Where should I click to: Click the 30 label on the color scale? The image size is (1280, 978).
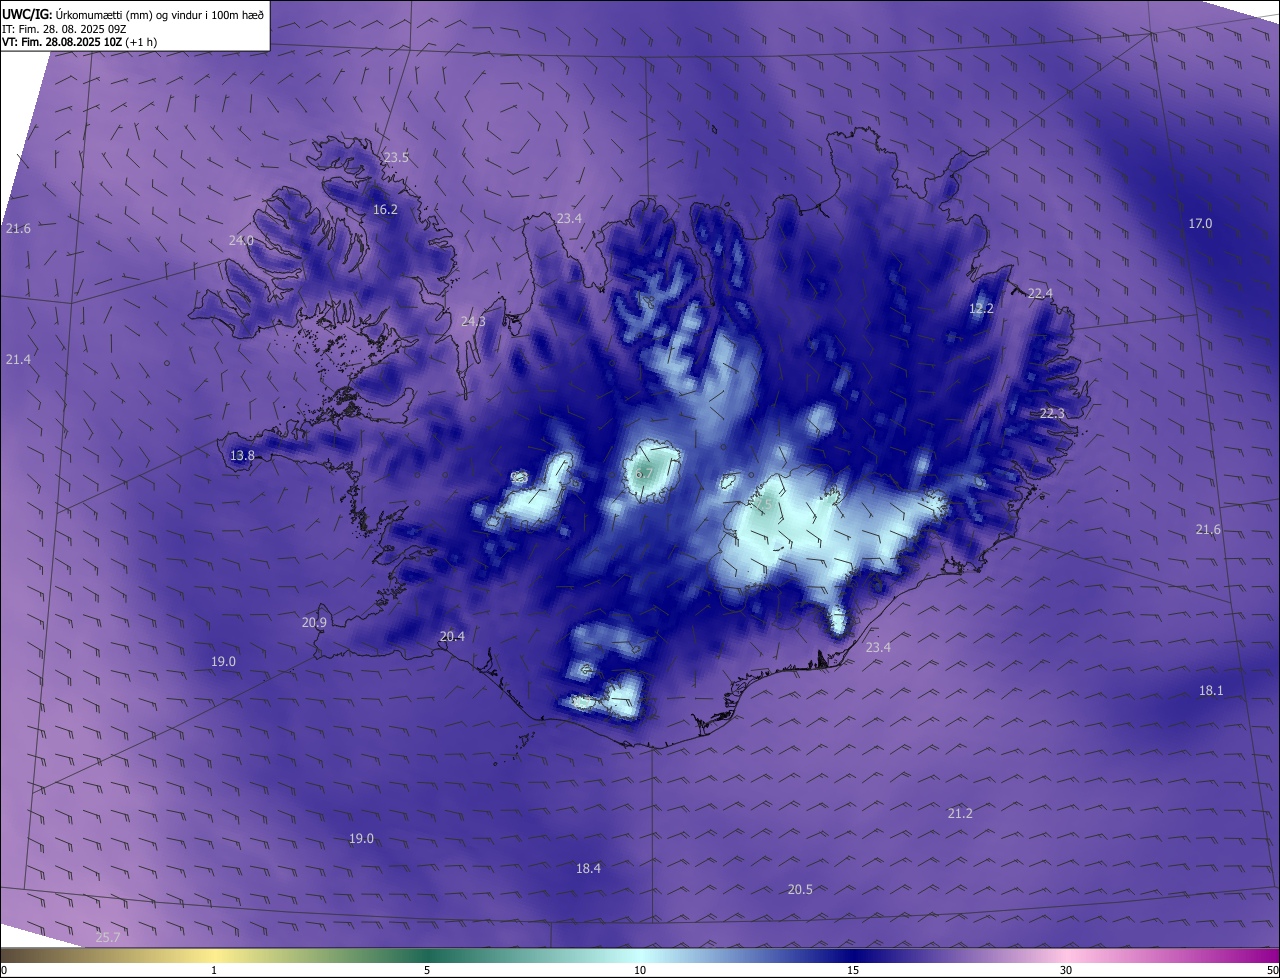(x=1066, y=971)
